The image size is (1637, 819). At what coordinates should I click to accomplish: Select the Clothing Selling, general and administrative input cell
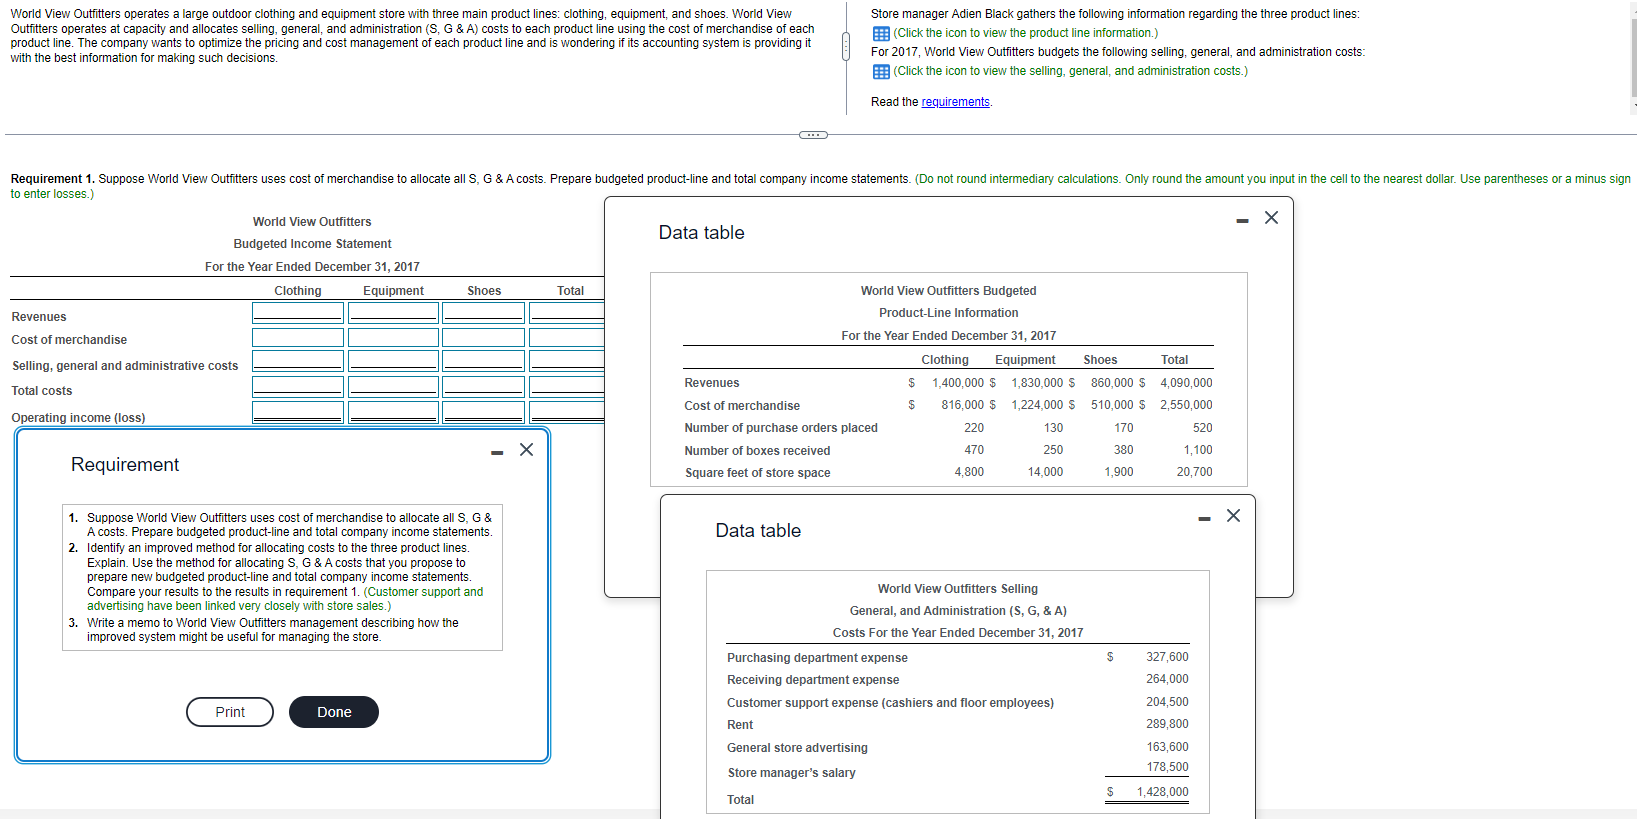[298, 361]
